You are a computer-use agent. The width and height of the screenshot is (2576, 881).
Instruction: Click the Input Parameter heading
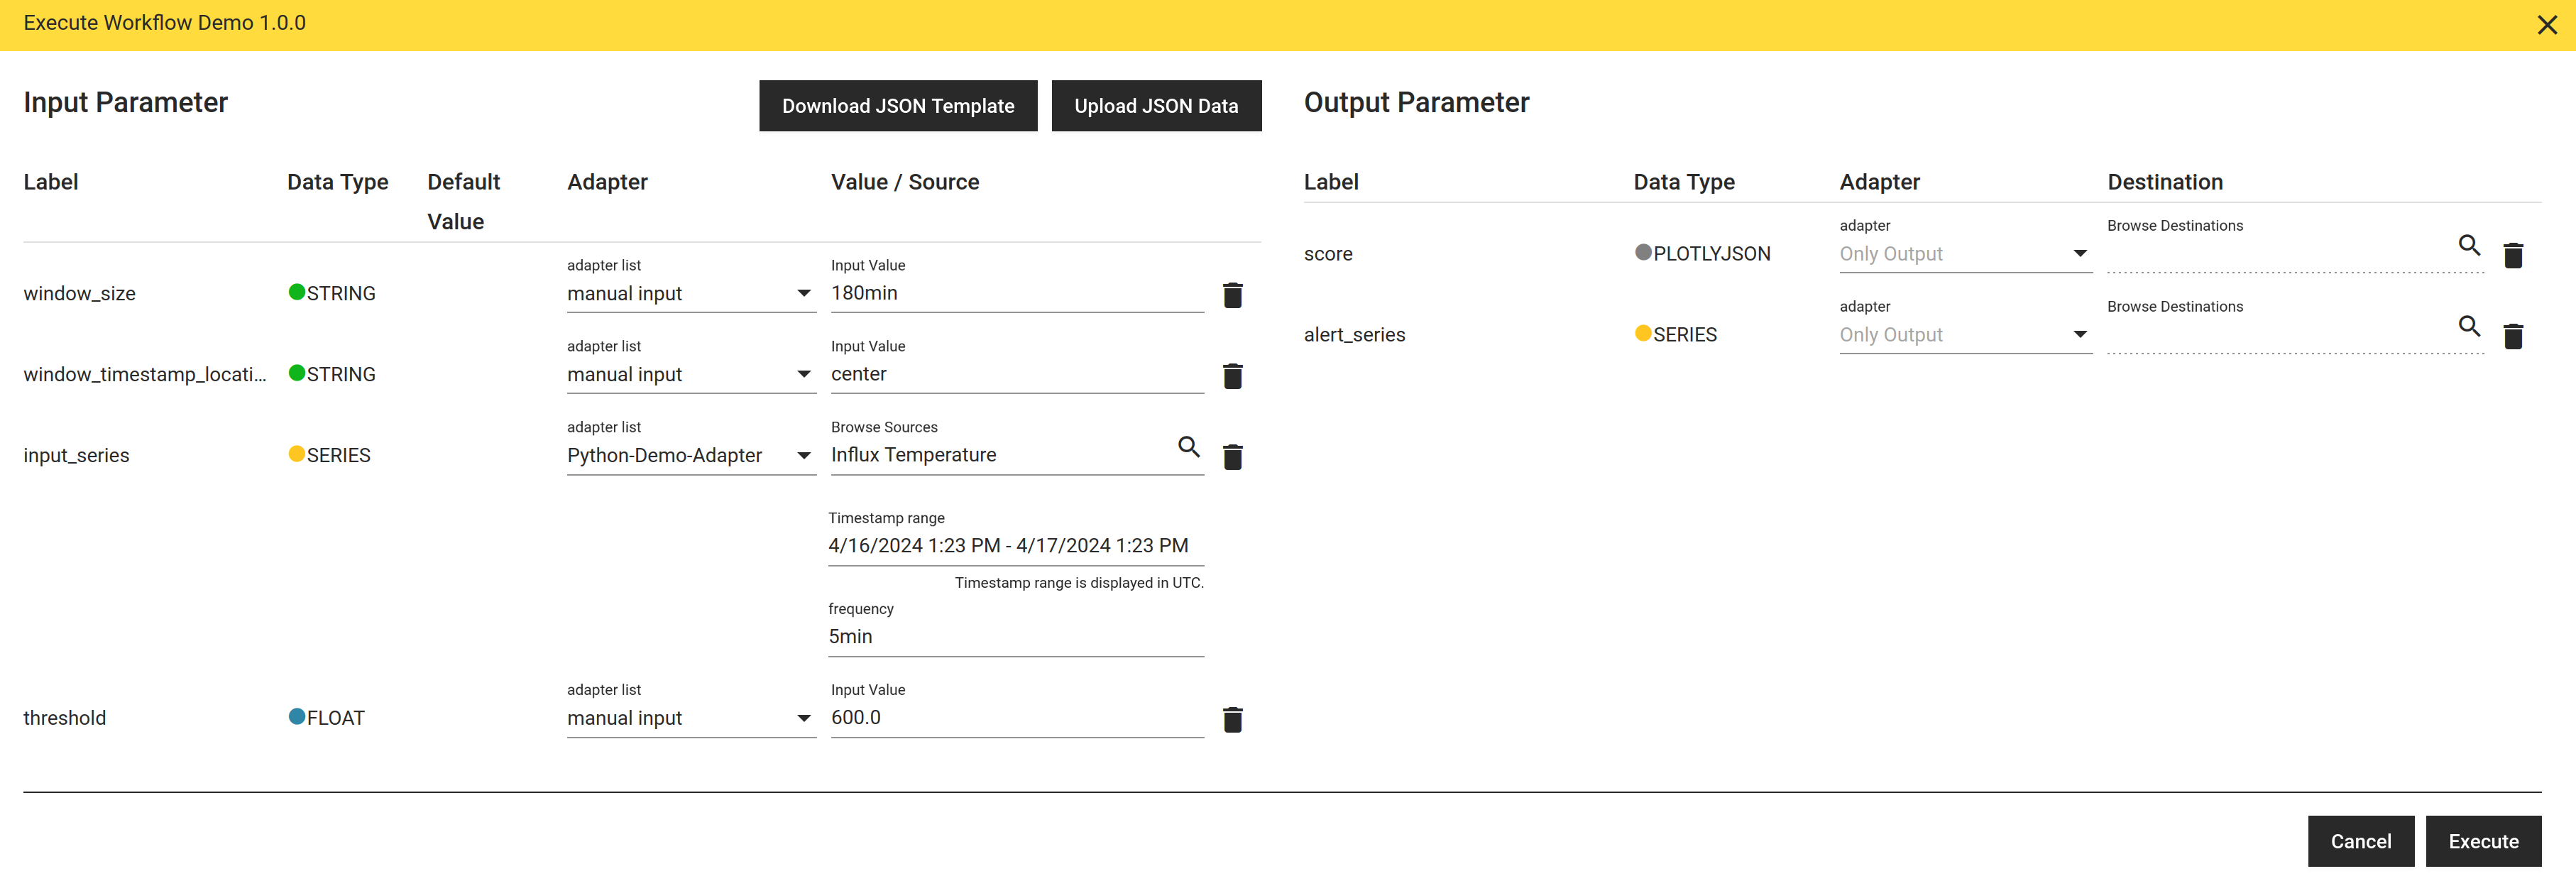click(x=126, y=103)
